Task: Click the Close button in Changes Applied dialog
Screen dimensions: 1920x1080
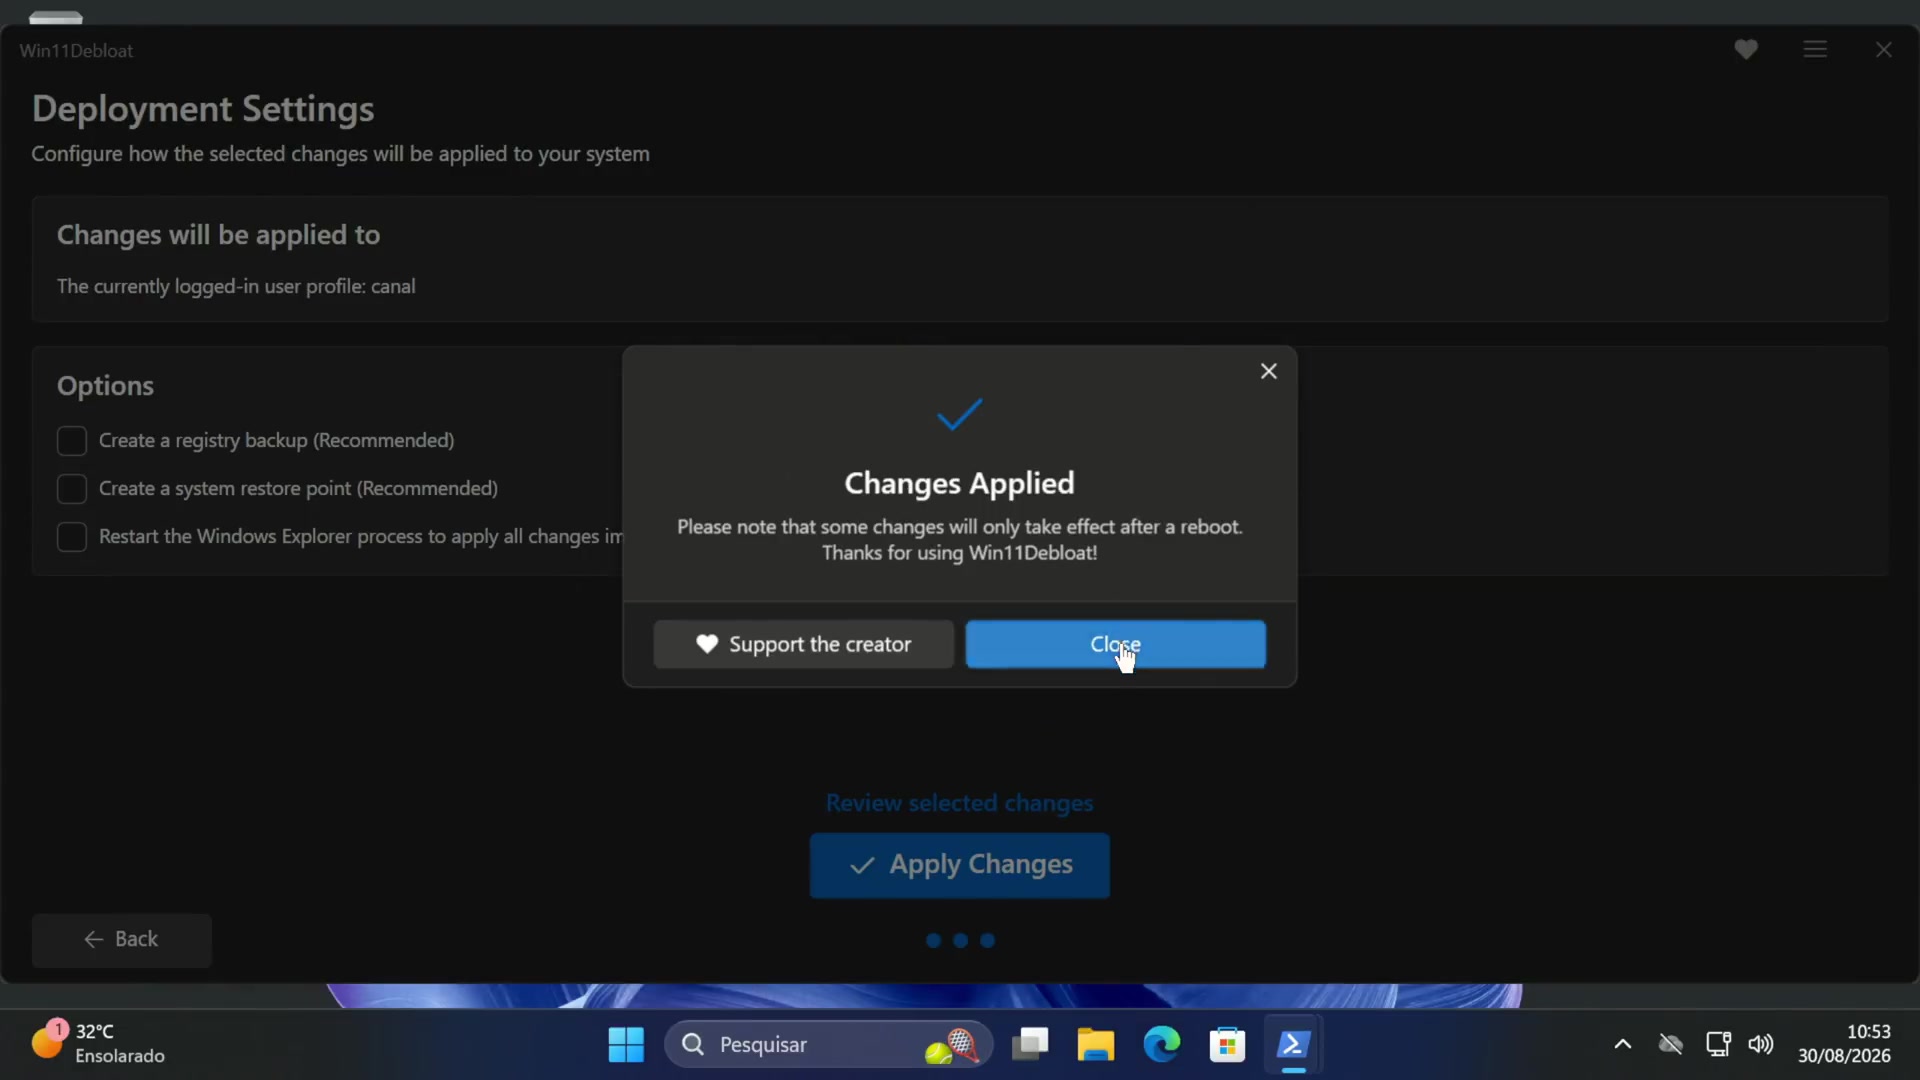Action: (x=1115, y=644)
